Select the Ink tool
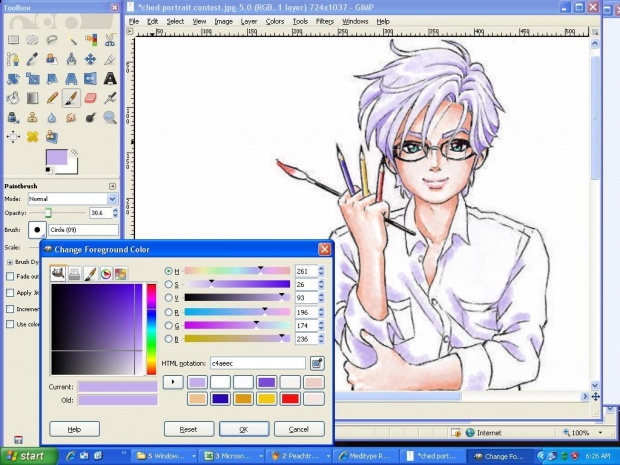The width and height of the screenshot is (620, 465). tap(13, 117)
